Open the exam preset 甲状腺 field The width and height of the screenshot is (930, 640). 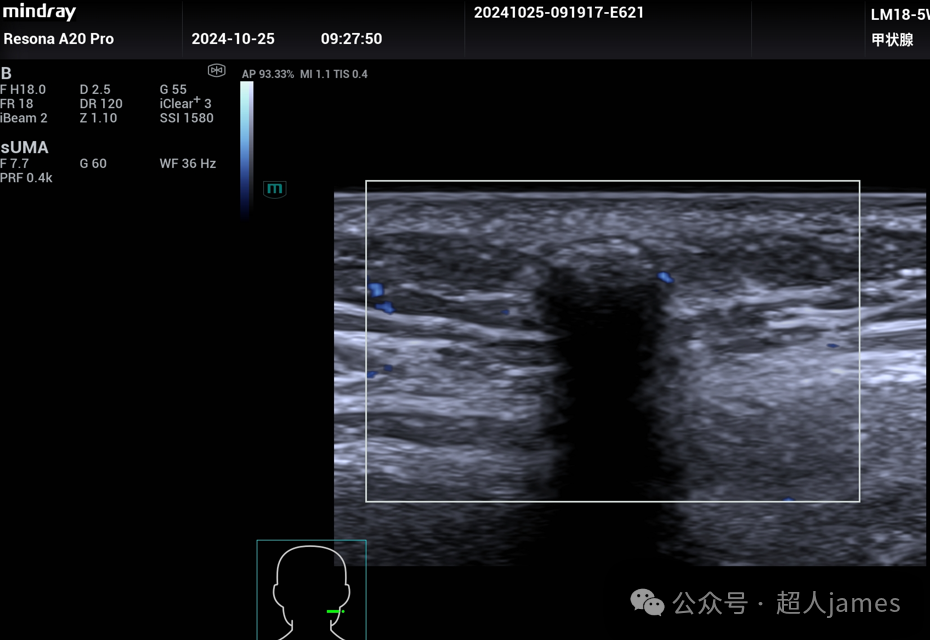pos(892,40)
